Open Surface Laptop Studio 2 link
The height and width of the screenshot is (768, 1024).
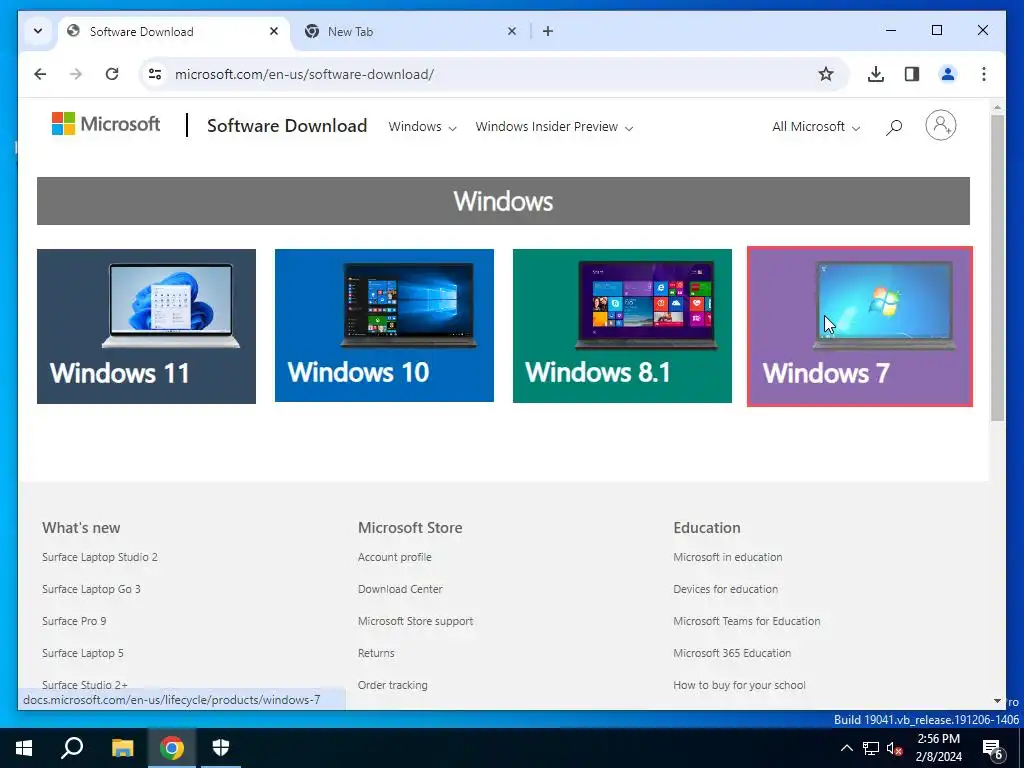tap(100, 557)
